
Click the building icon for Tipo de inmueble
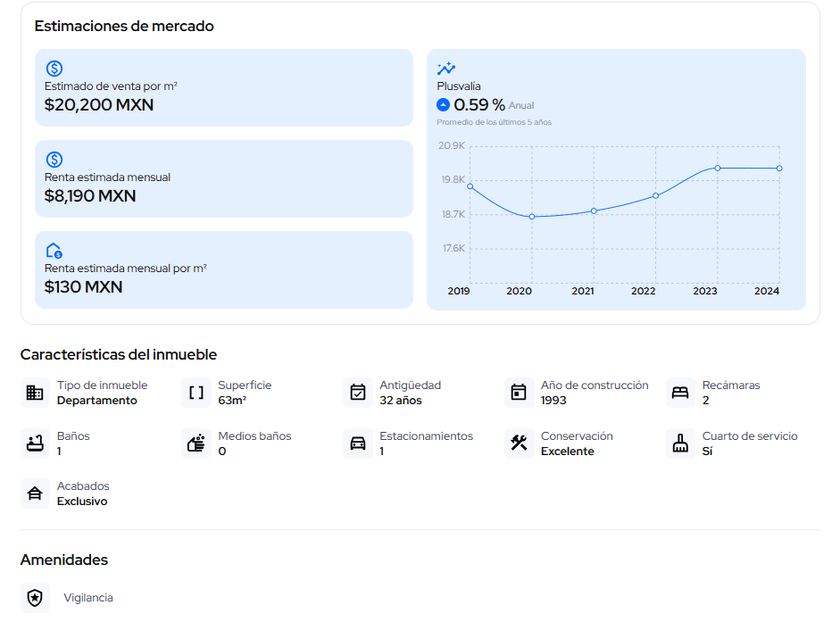(35, 393)
